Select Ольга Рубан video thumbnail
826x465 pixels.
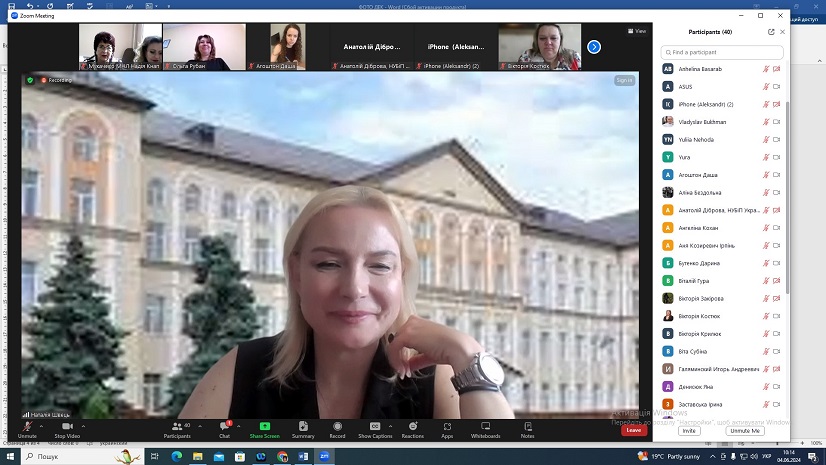(x=204, y=47)
